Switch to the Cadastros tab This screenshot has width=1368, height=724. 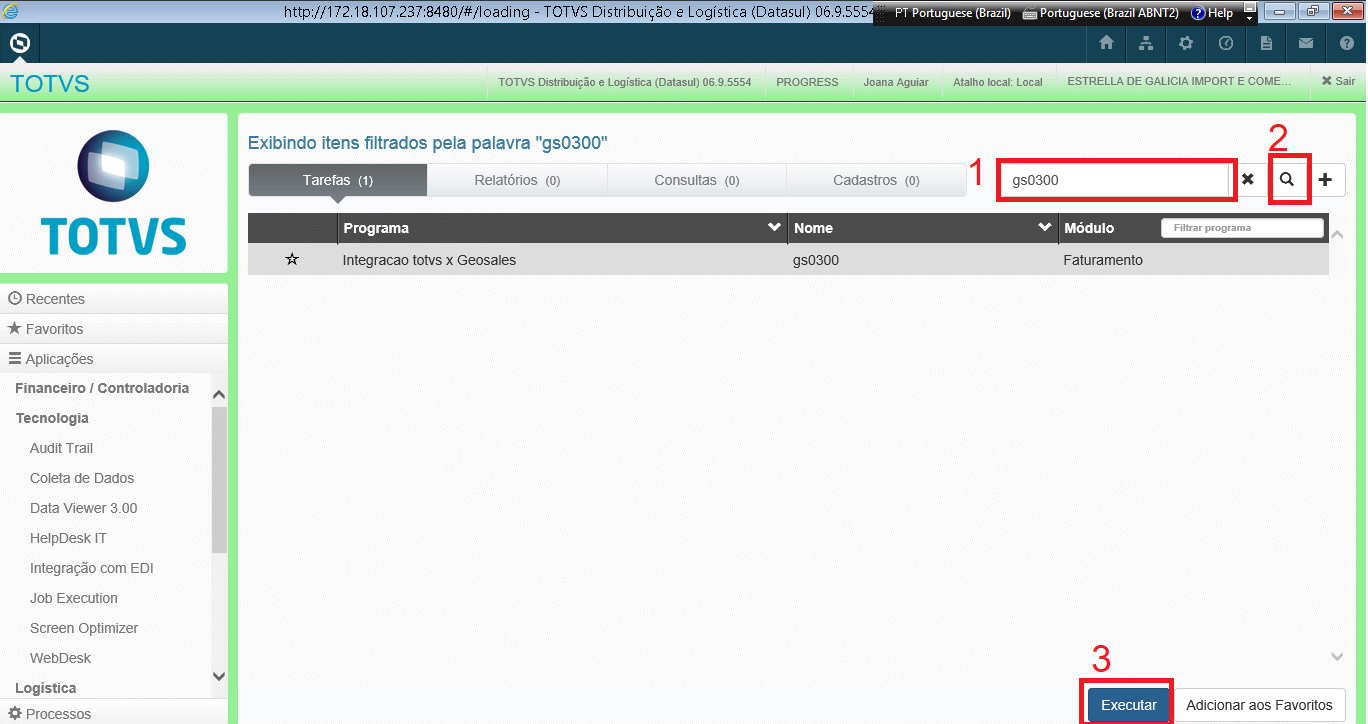(876, 180)
